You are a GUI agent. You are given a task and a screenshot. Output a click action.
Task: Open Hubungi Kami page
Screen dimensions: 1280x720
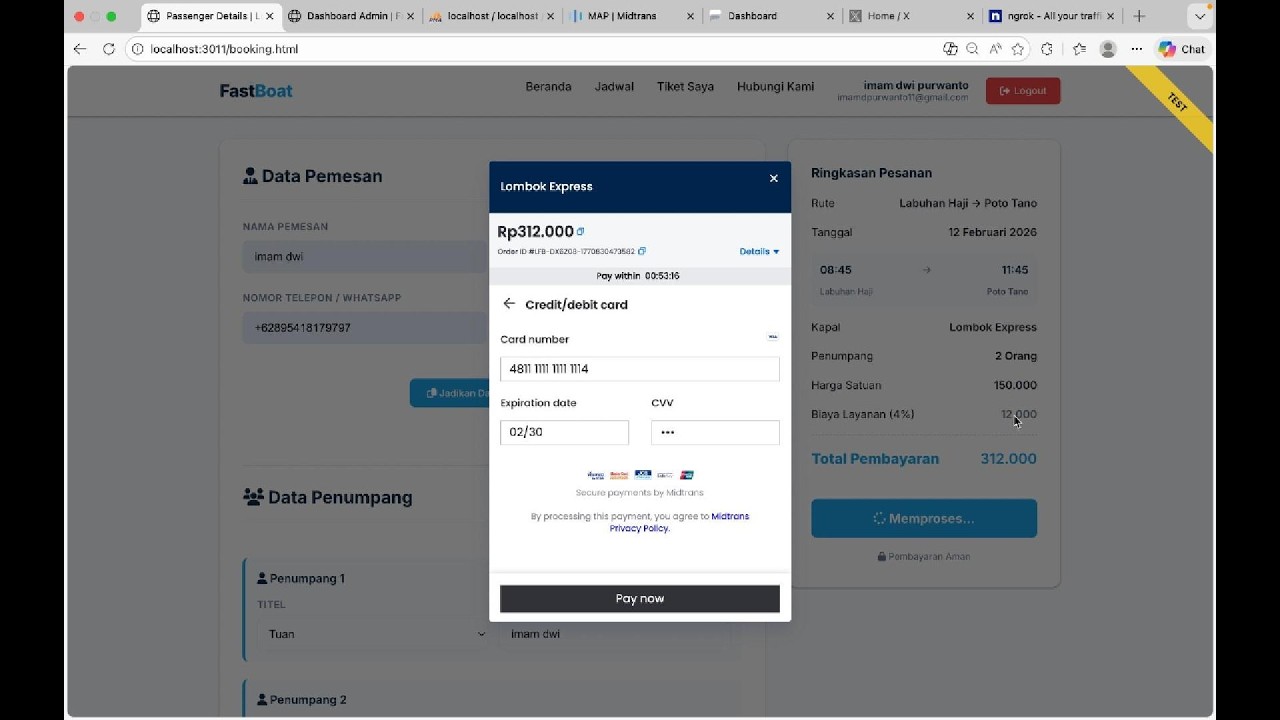[775, 87]
